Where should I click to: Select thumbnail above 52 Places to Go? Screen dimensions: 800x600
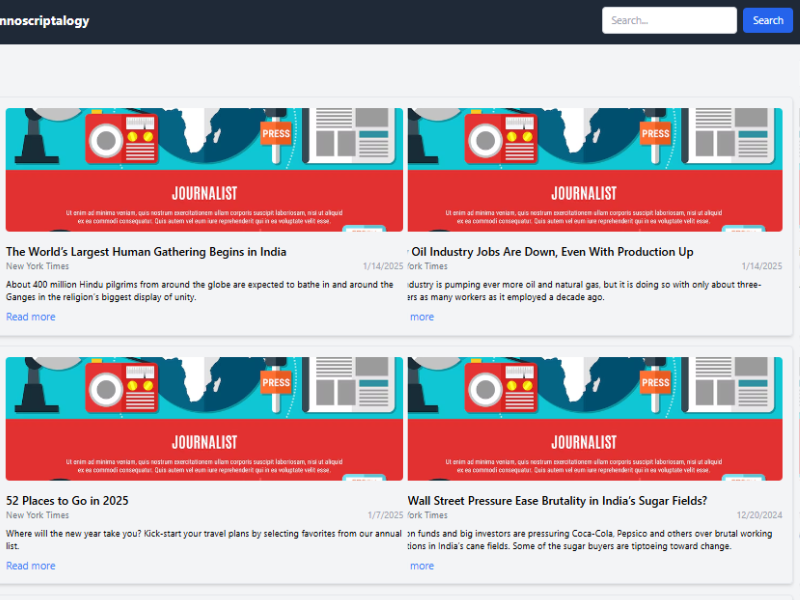coord(204,418)
